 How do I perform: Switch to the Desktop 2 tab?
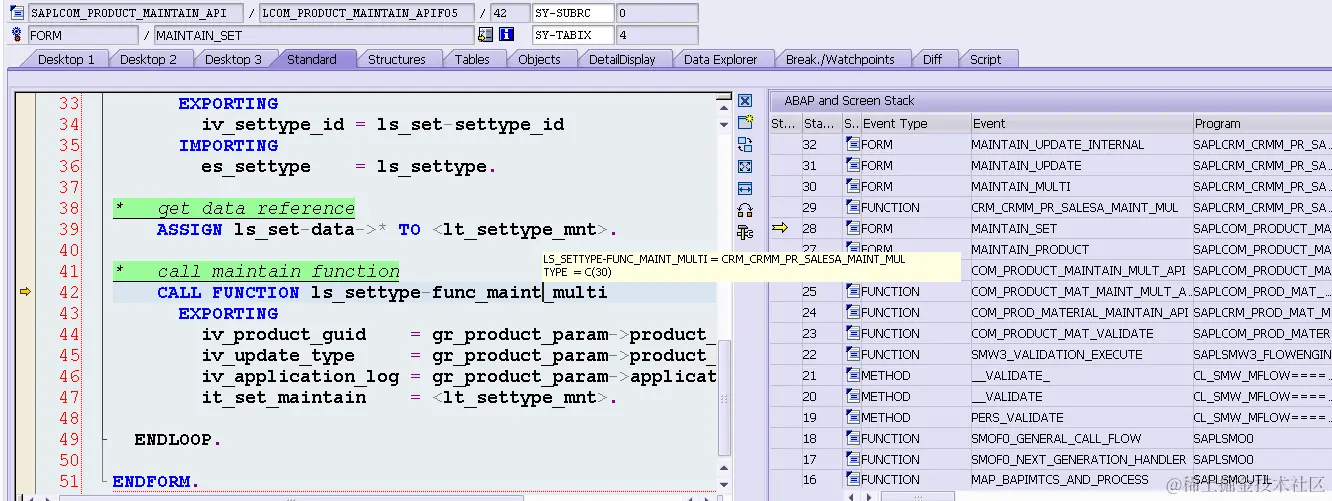tap(148, 59)
